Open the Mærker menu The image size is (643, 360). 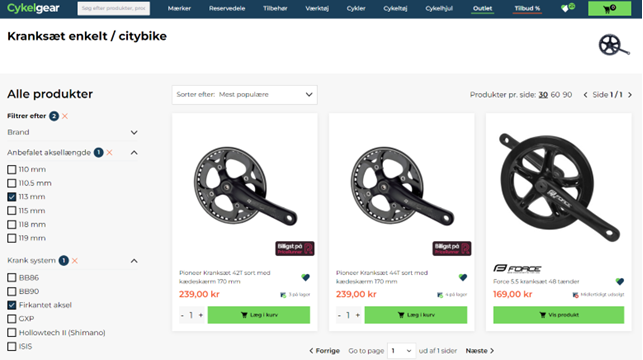179,8
